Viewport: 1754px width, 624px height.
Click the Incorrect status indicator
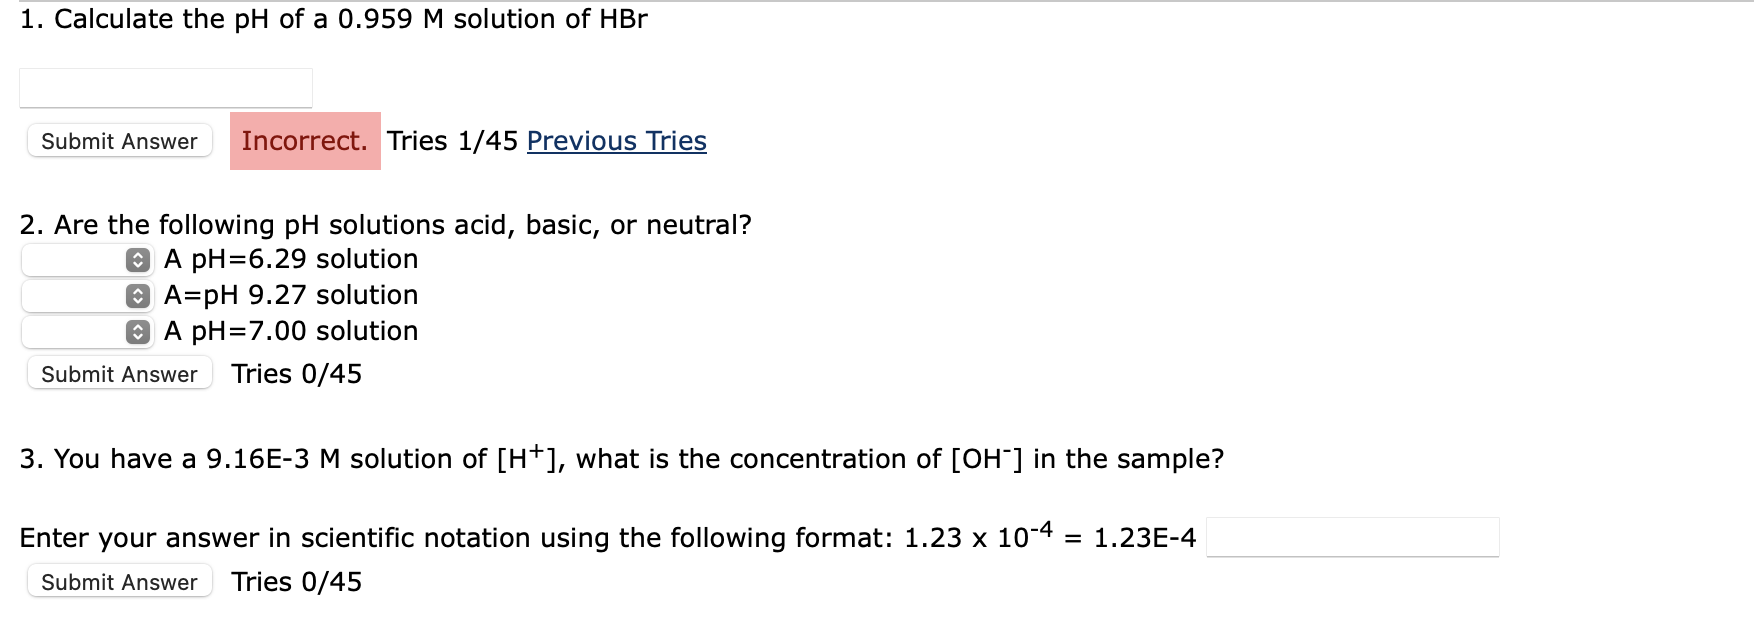304,141
